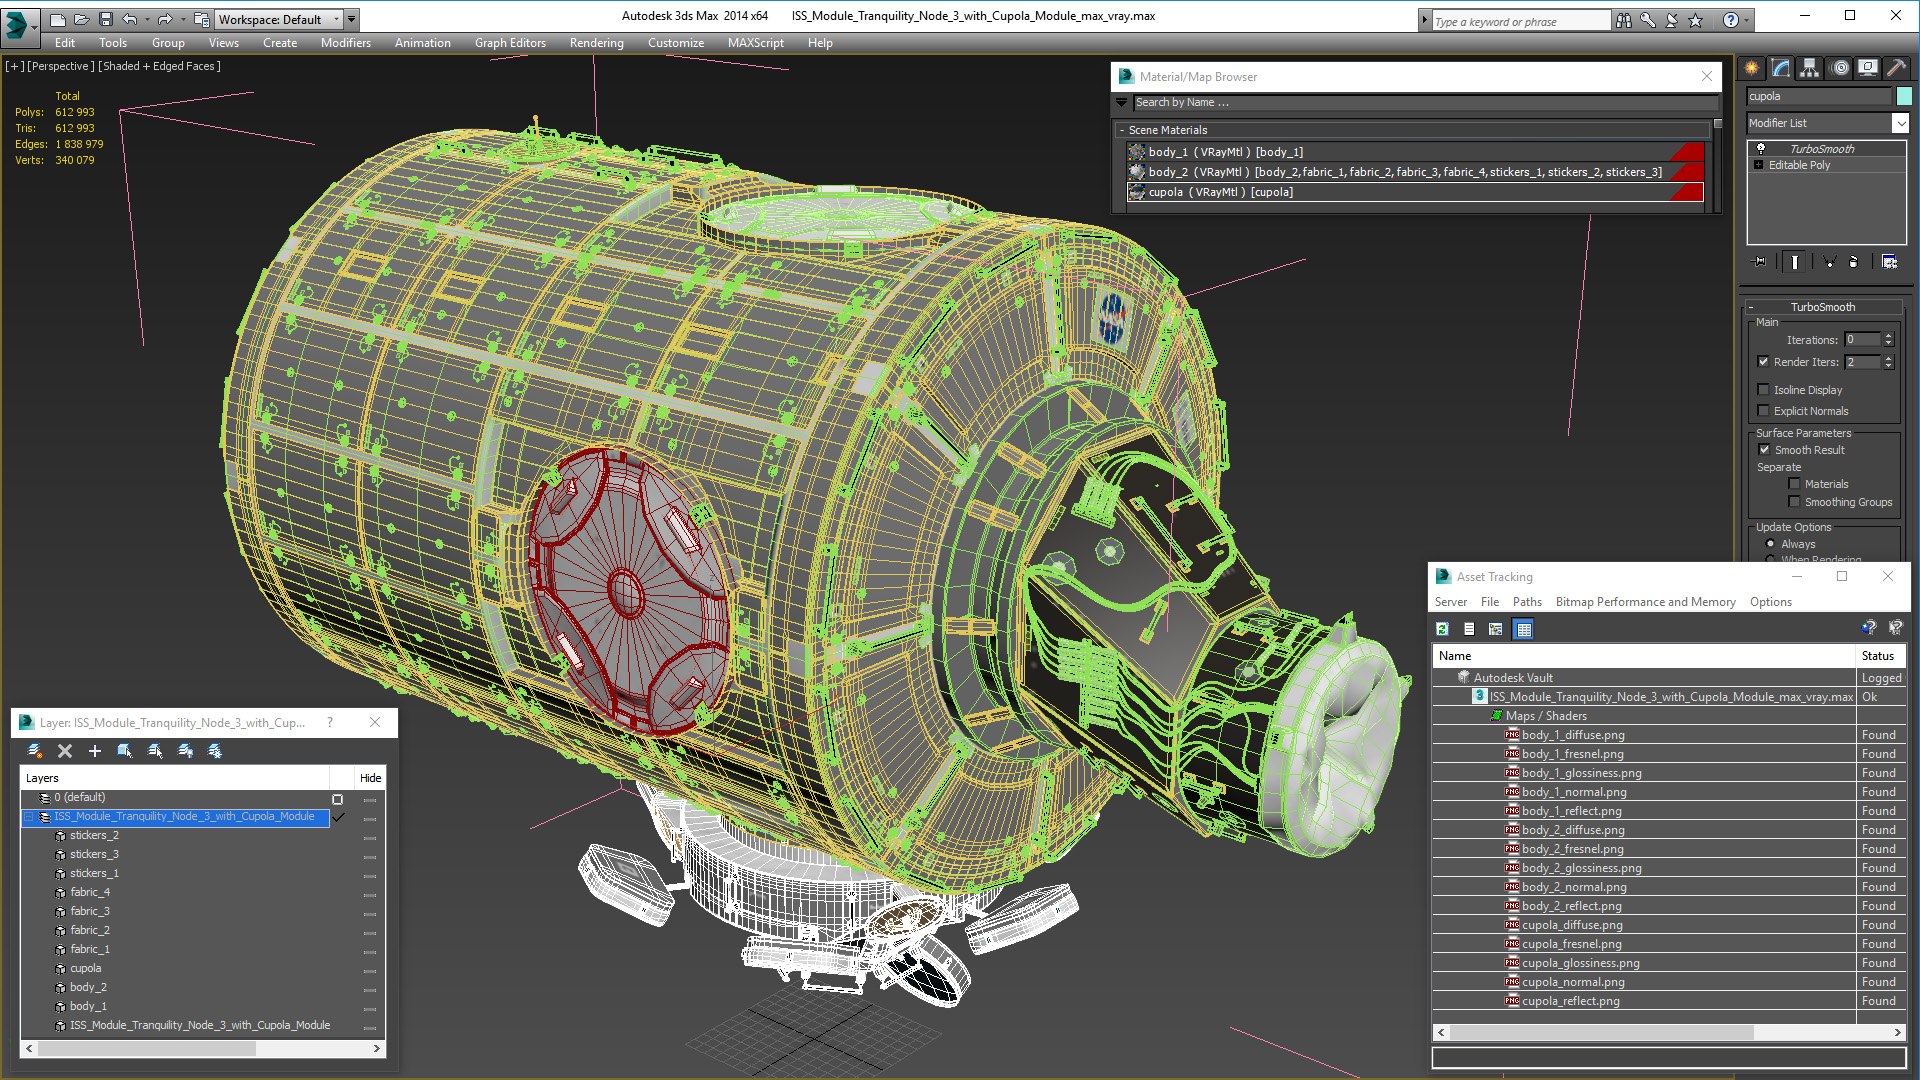Collapse ISS_Module_Tranquility layer tree node
The height and width of the screenshot is (1080, 1920).
(x=29, y=817)
